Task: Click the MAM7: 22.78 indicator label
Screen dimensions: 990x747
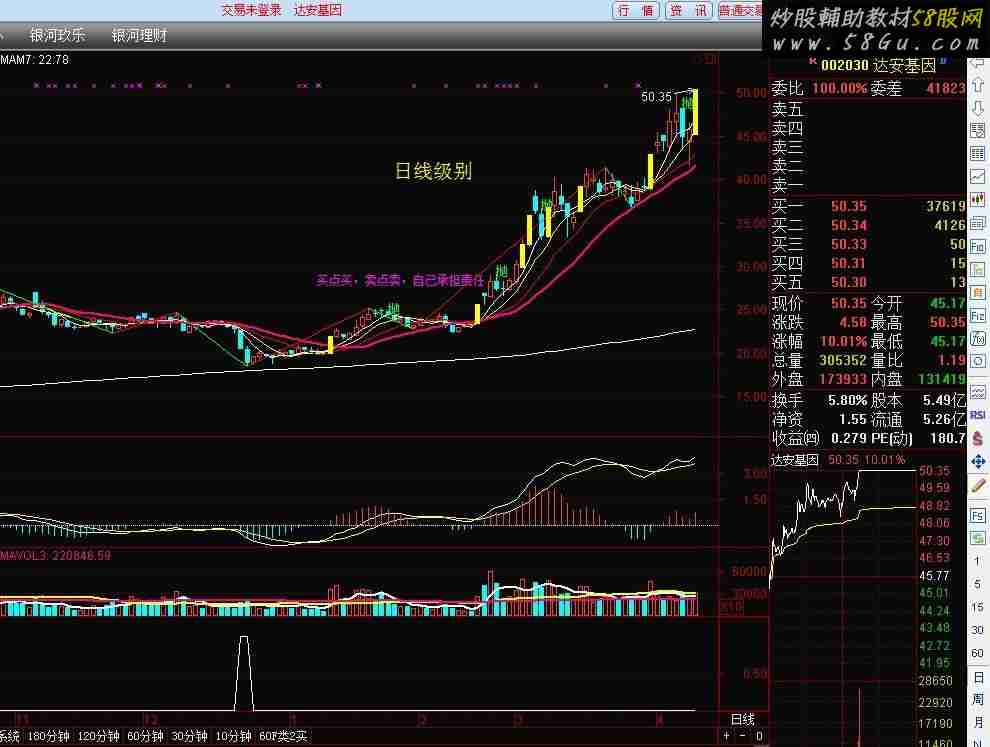Action: point(35,60)
